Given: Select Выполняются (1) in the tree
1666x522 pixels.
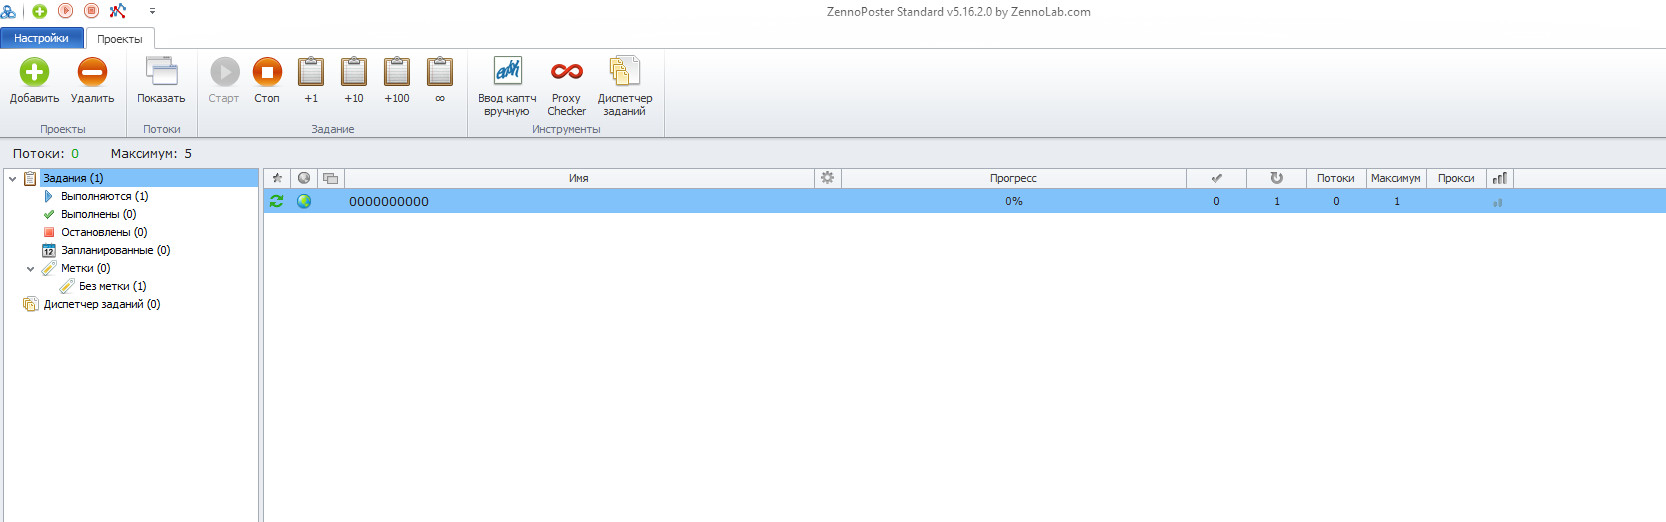Looking at the screenshot, I should (x=104, y=196).
